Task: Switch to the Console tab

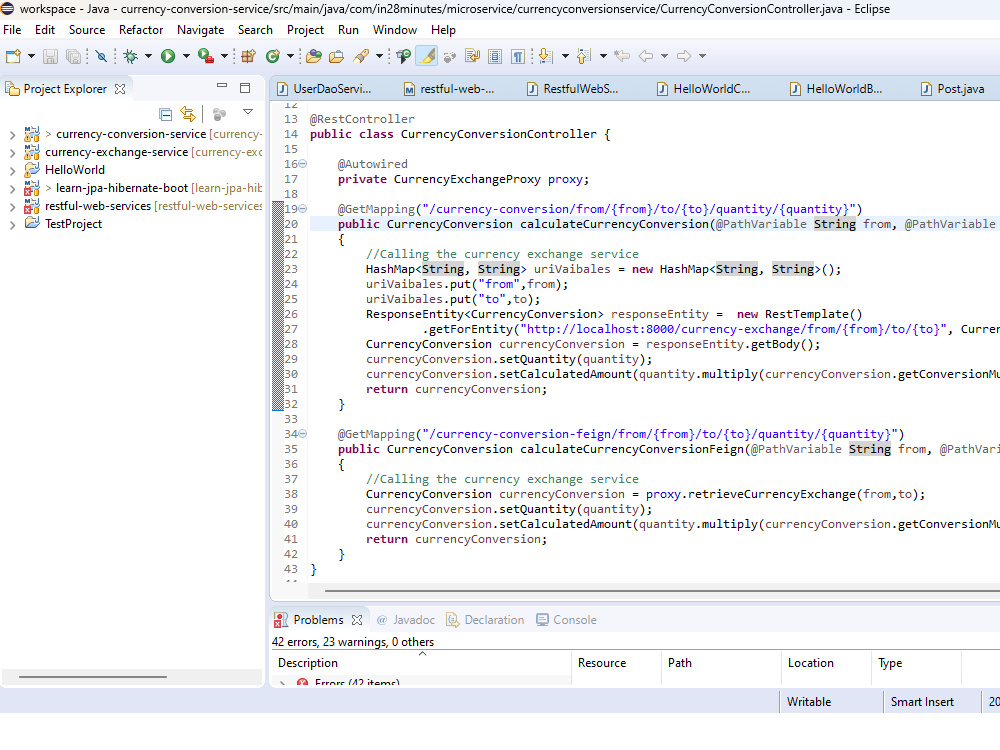Action: pyautogui.click(x=574, y=620)
